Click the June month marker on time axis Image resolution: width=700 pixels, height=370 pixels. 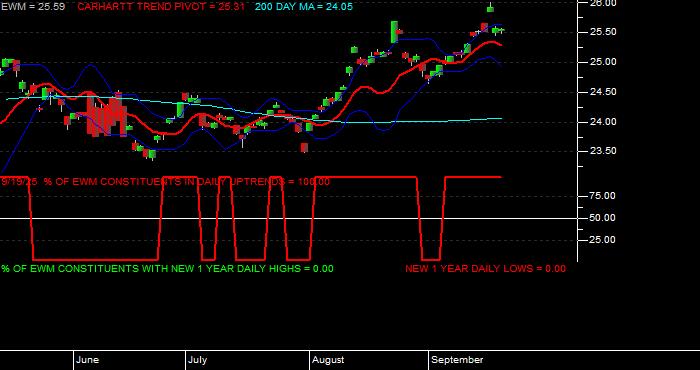[88, 360]
